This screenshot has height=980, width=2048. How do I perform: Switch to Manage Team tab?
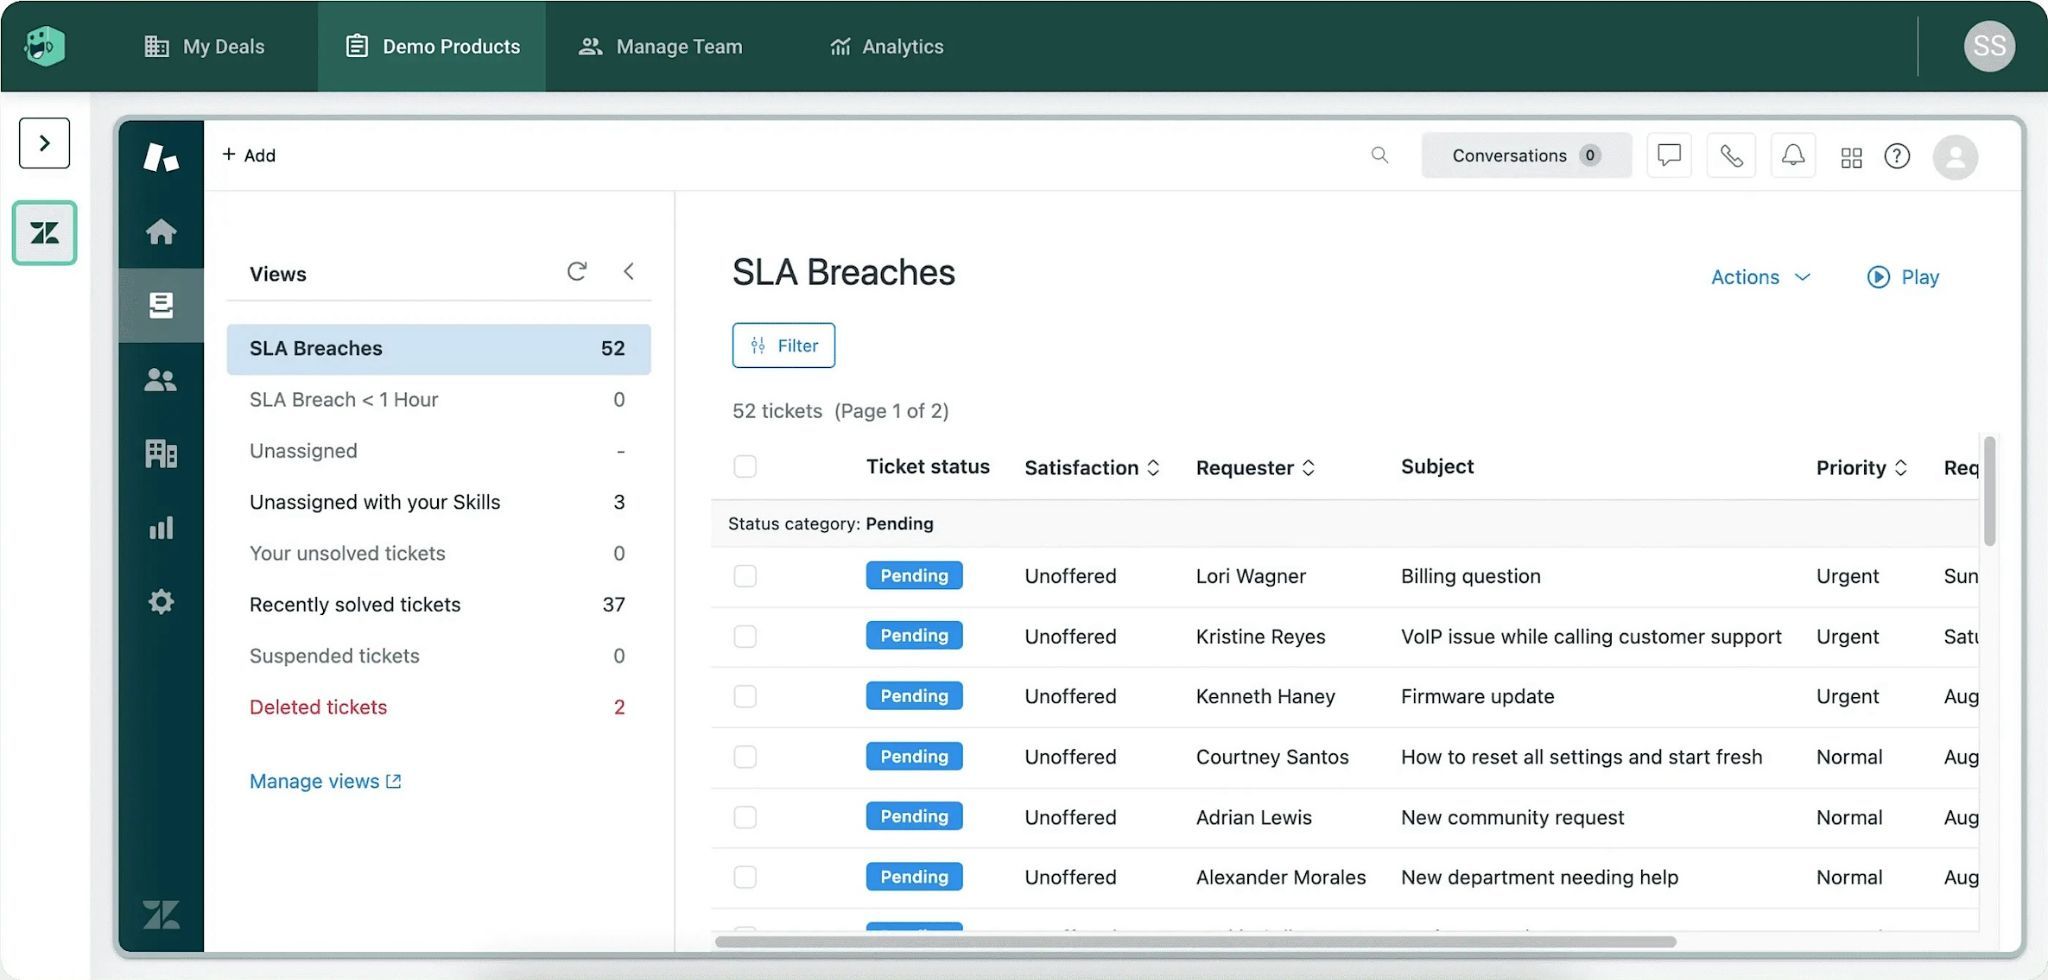[661, 46]
